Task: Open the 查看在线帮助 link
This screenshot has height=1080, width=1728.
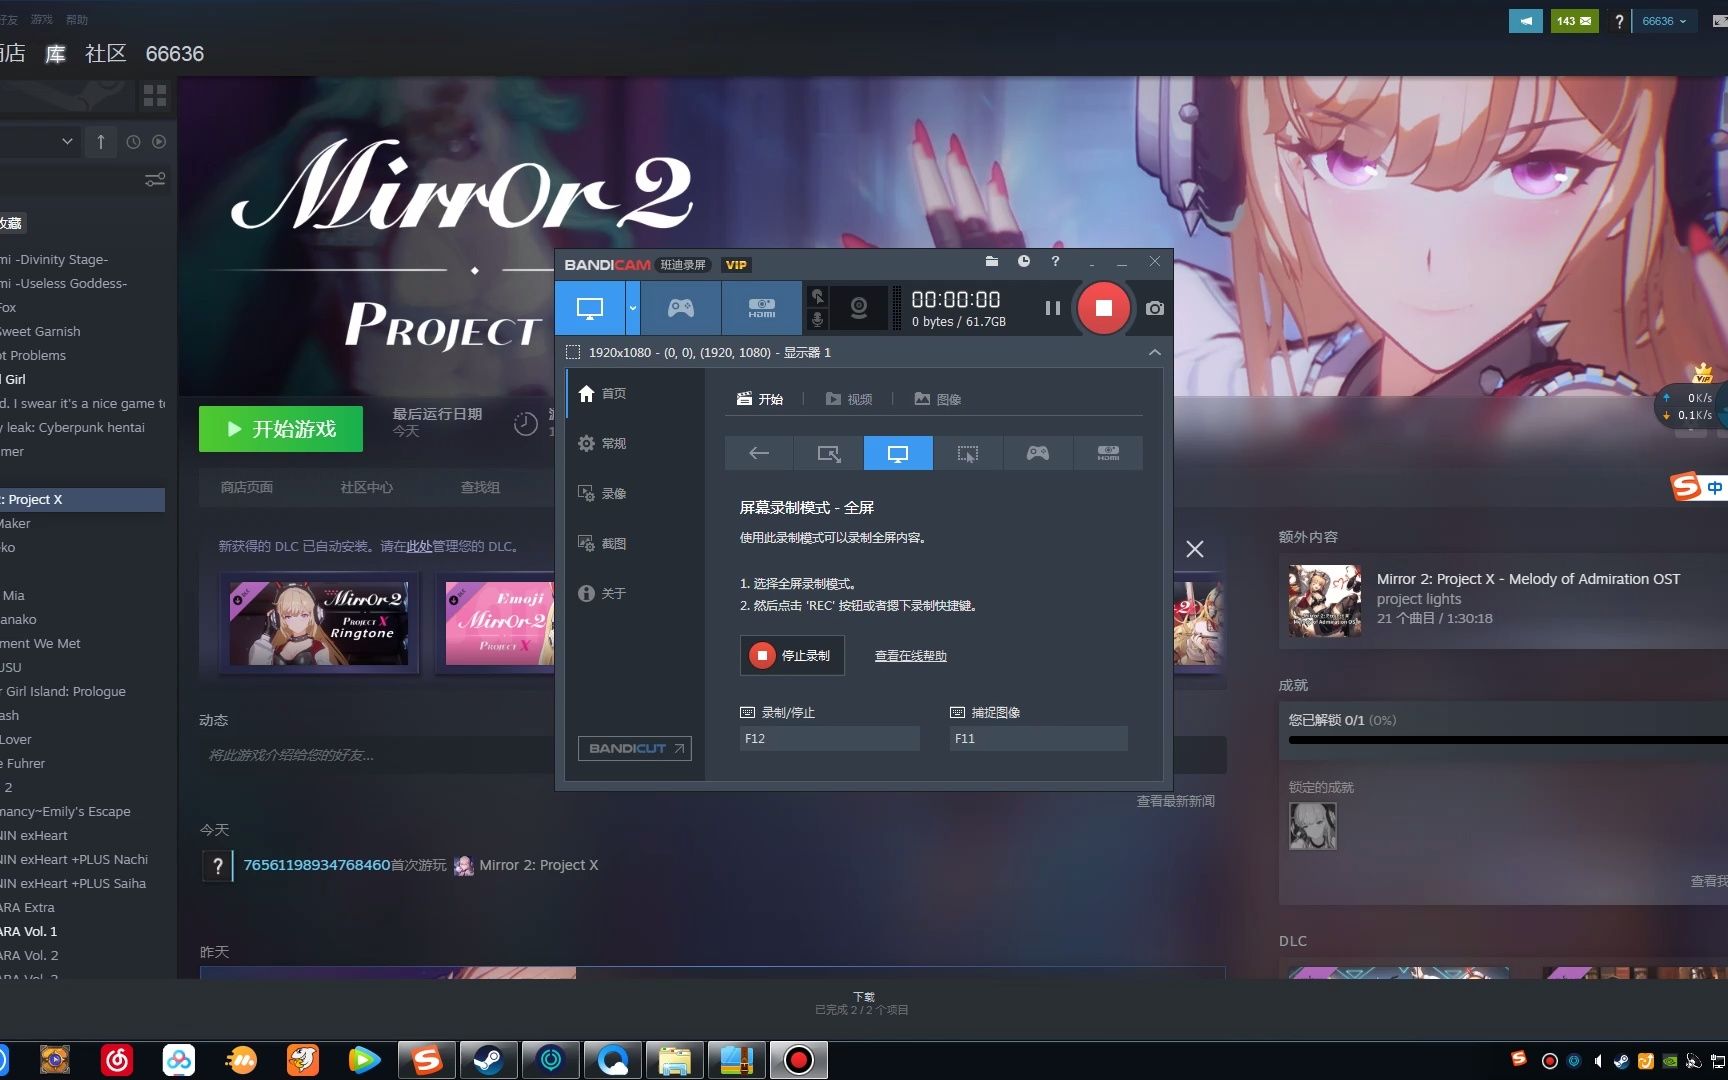Action: point(909,656)
